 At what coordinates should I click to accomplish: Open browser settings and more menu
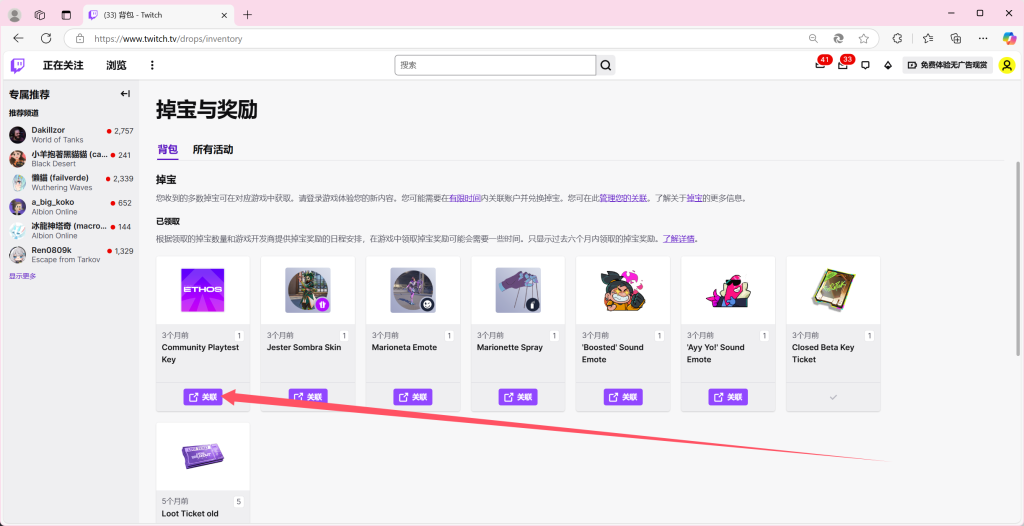pyautogui.click(x=983, y=39)
